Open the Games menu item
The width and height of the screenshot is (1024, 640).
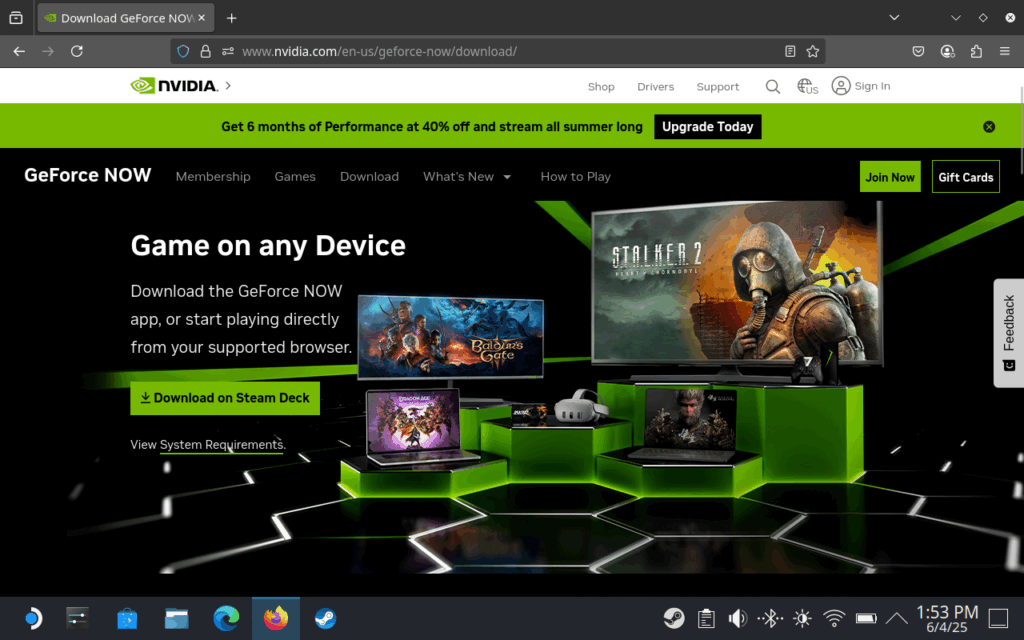click(x=295, y=176)
